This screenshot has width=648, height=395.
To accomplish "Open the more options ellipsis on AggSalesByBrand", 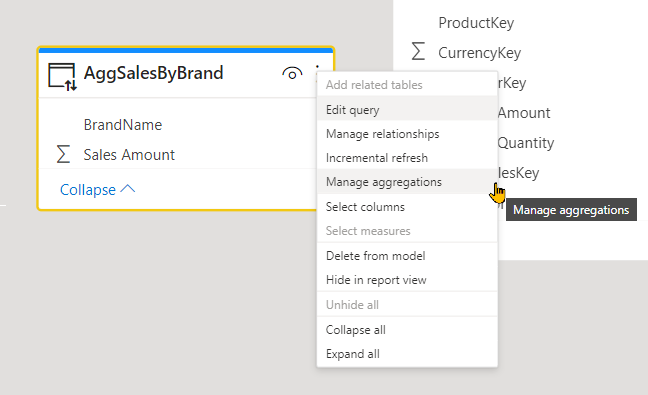I will tap(317, 67).
